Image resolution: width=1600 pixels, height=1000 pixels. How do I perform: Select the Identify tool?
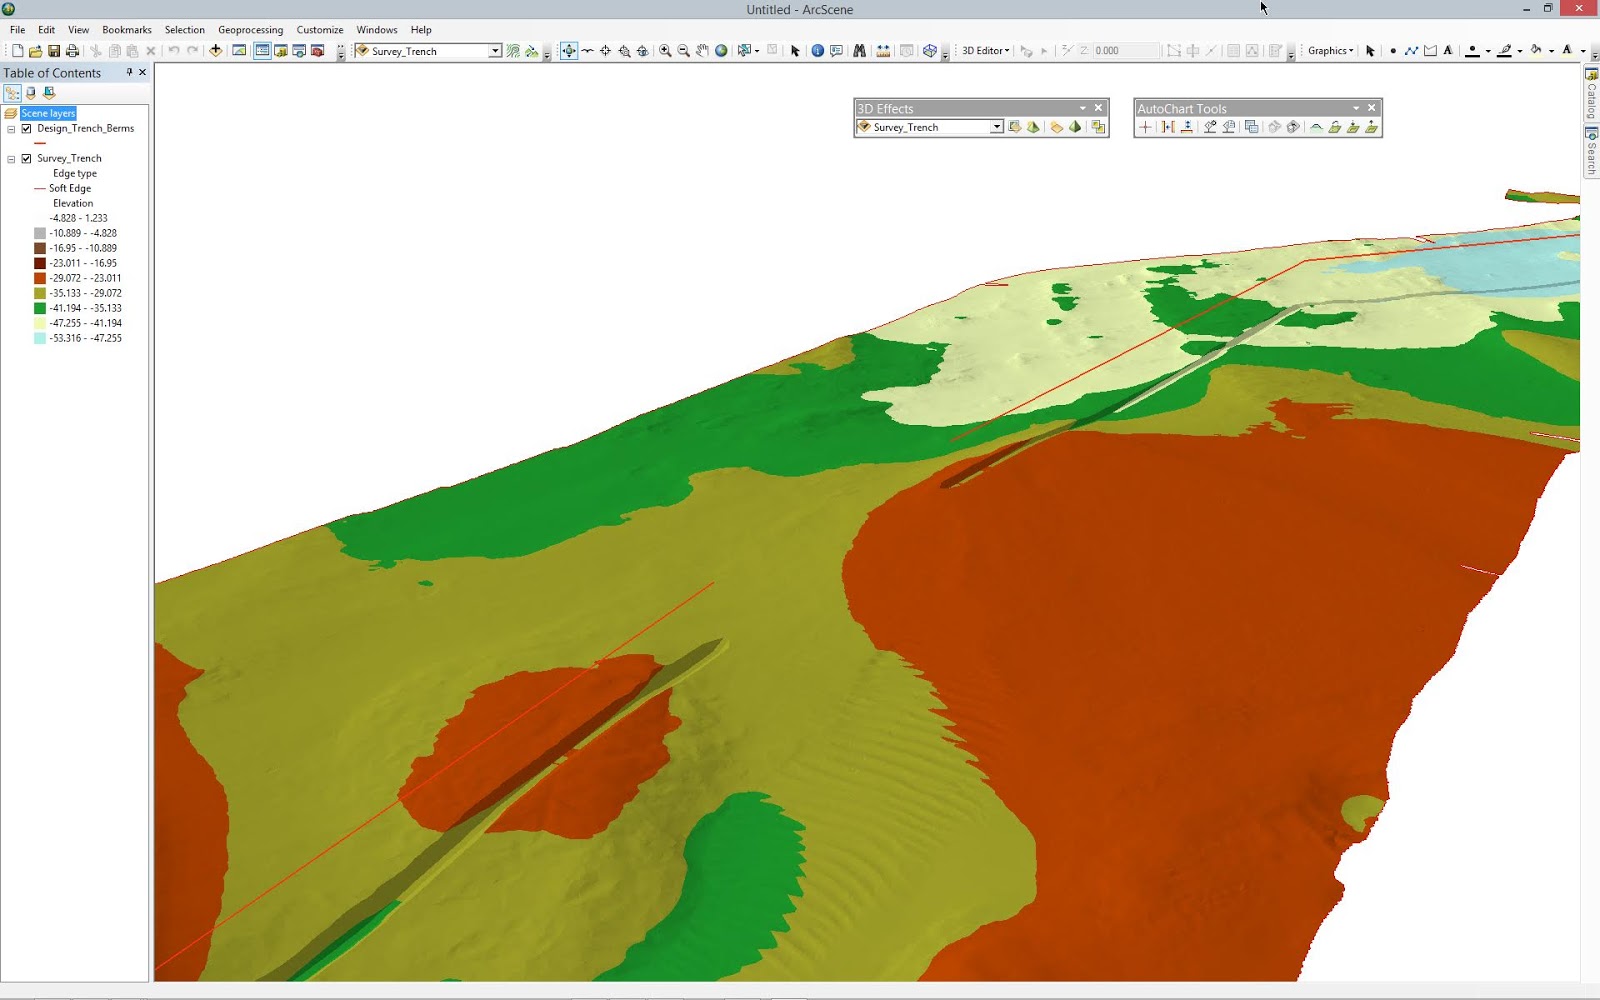tap(818, 51)
